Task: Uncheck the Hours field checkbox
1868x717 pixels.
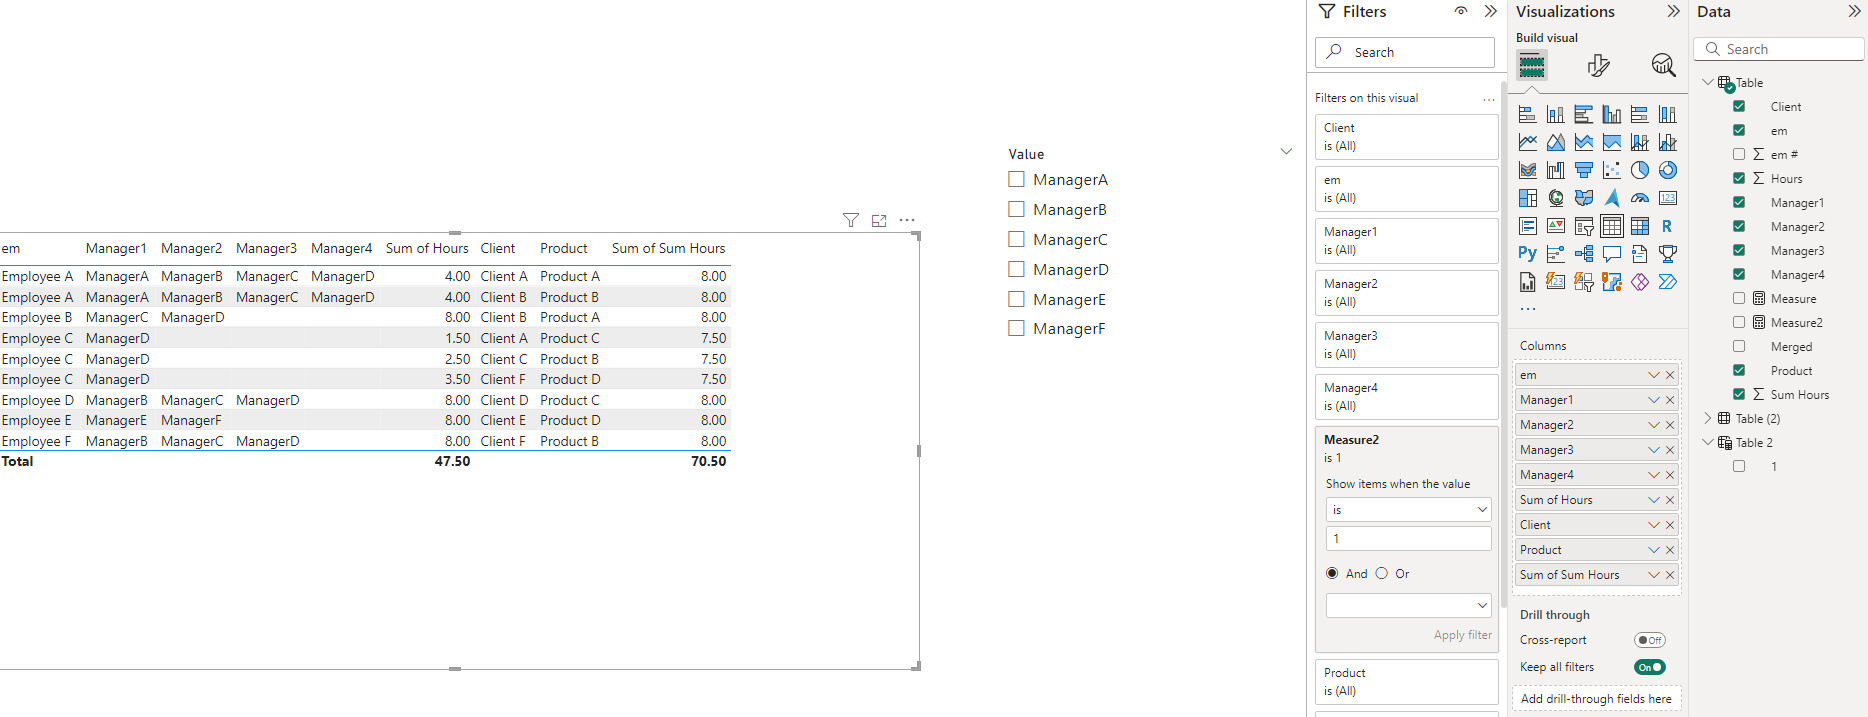Action: (1739, 178)
